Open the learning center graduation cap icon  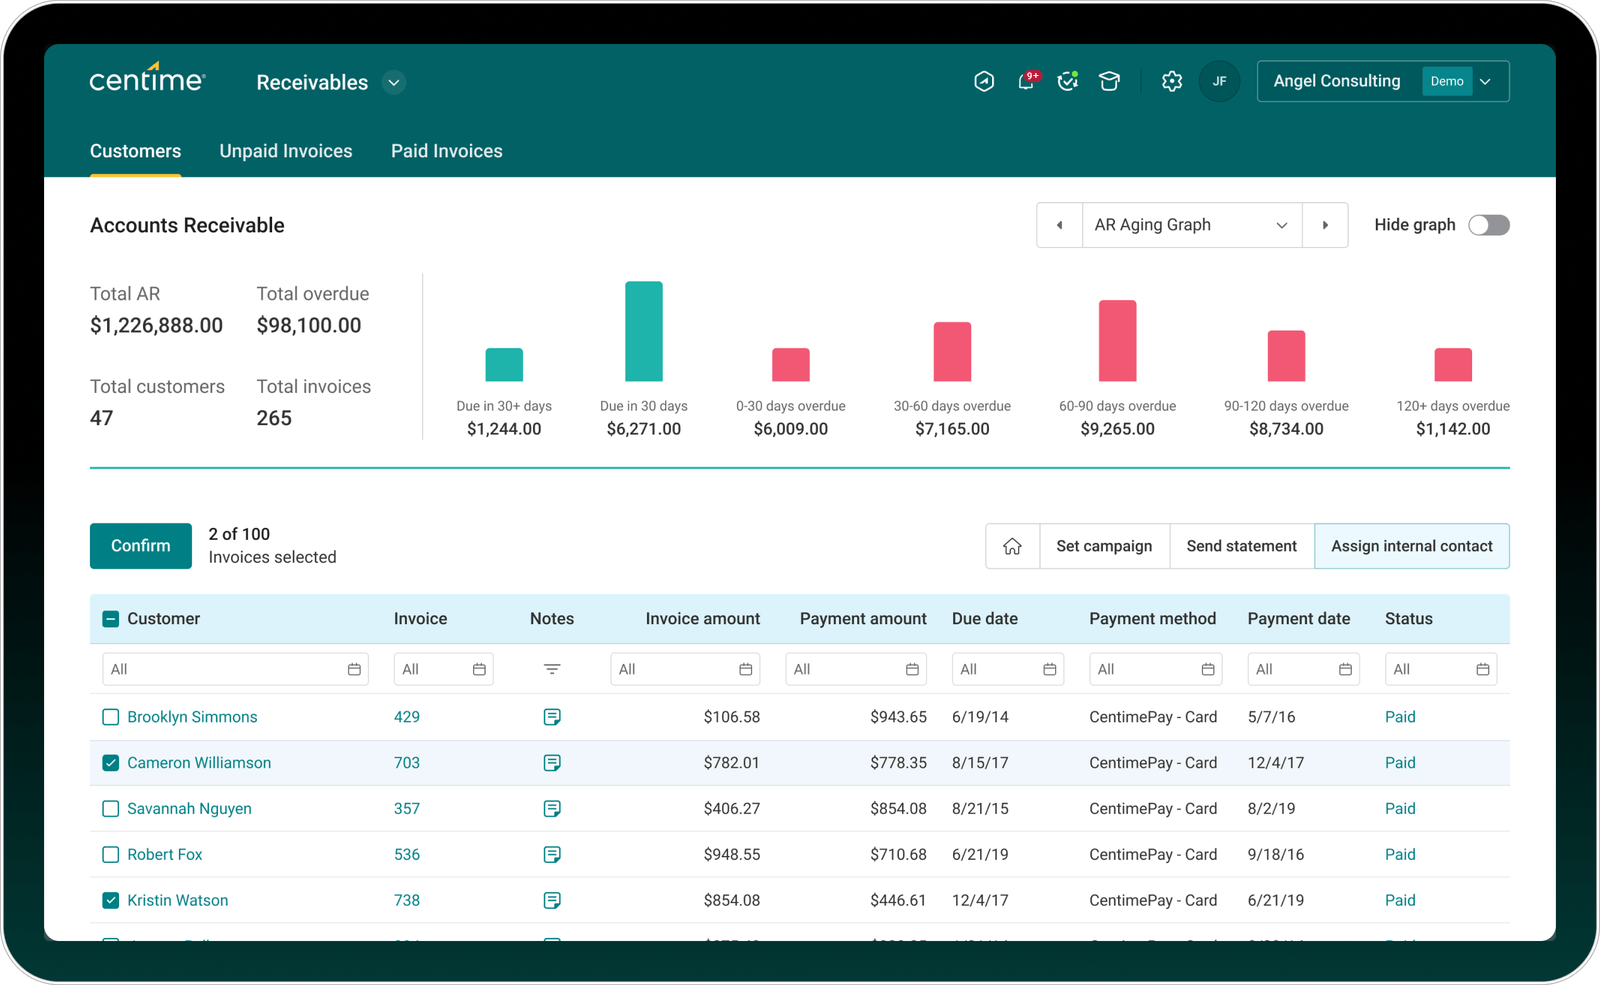pyautogui.click(x=1110, y=81)
